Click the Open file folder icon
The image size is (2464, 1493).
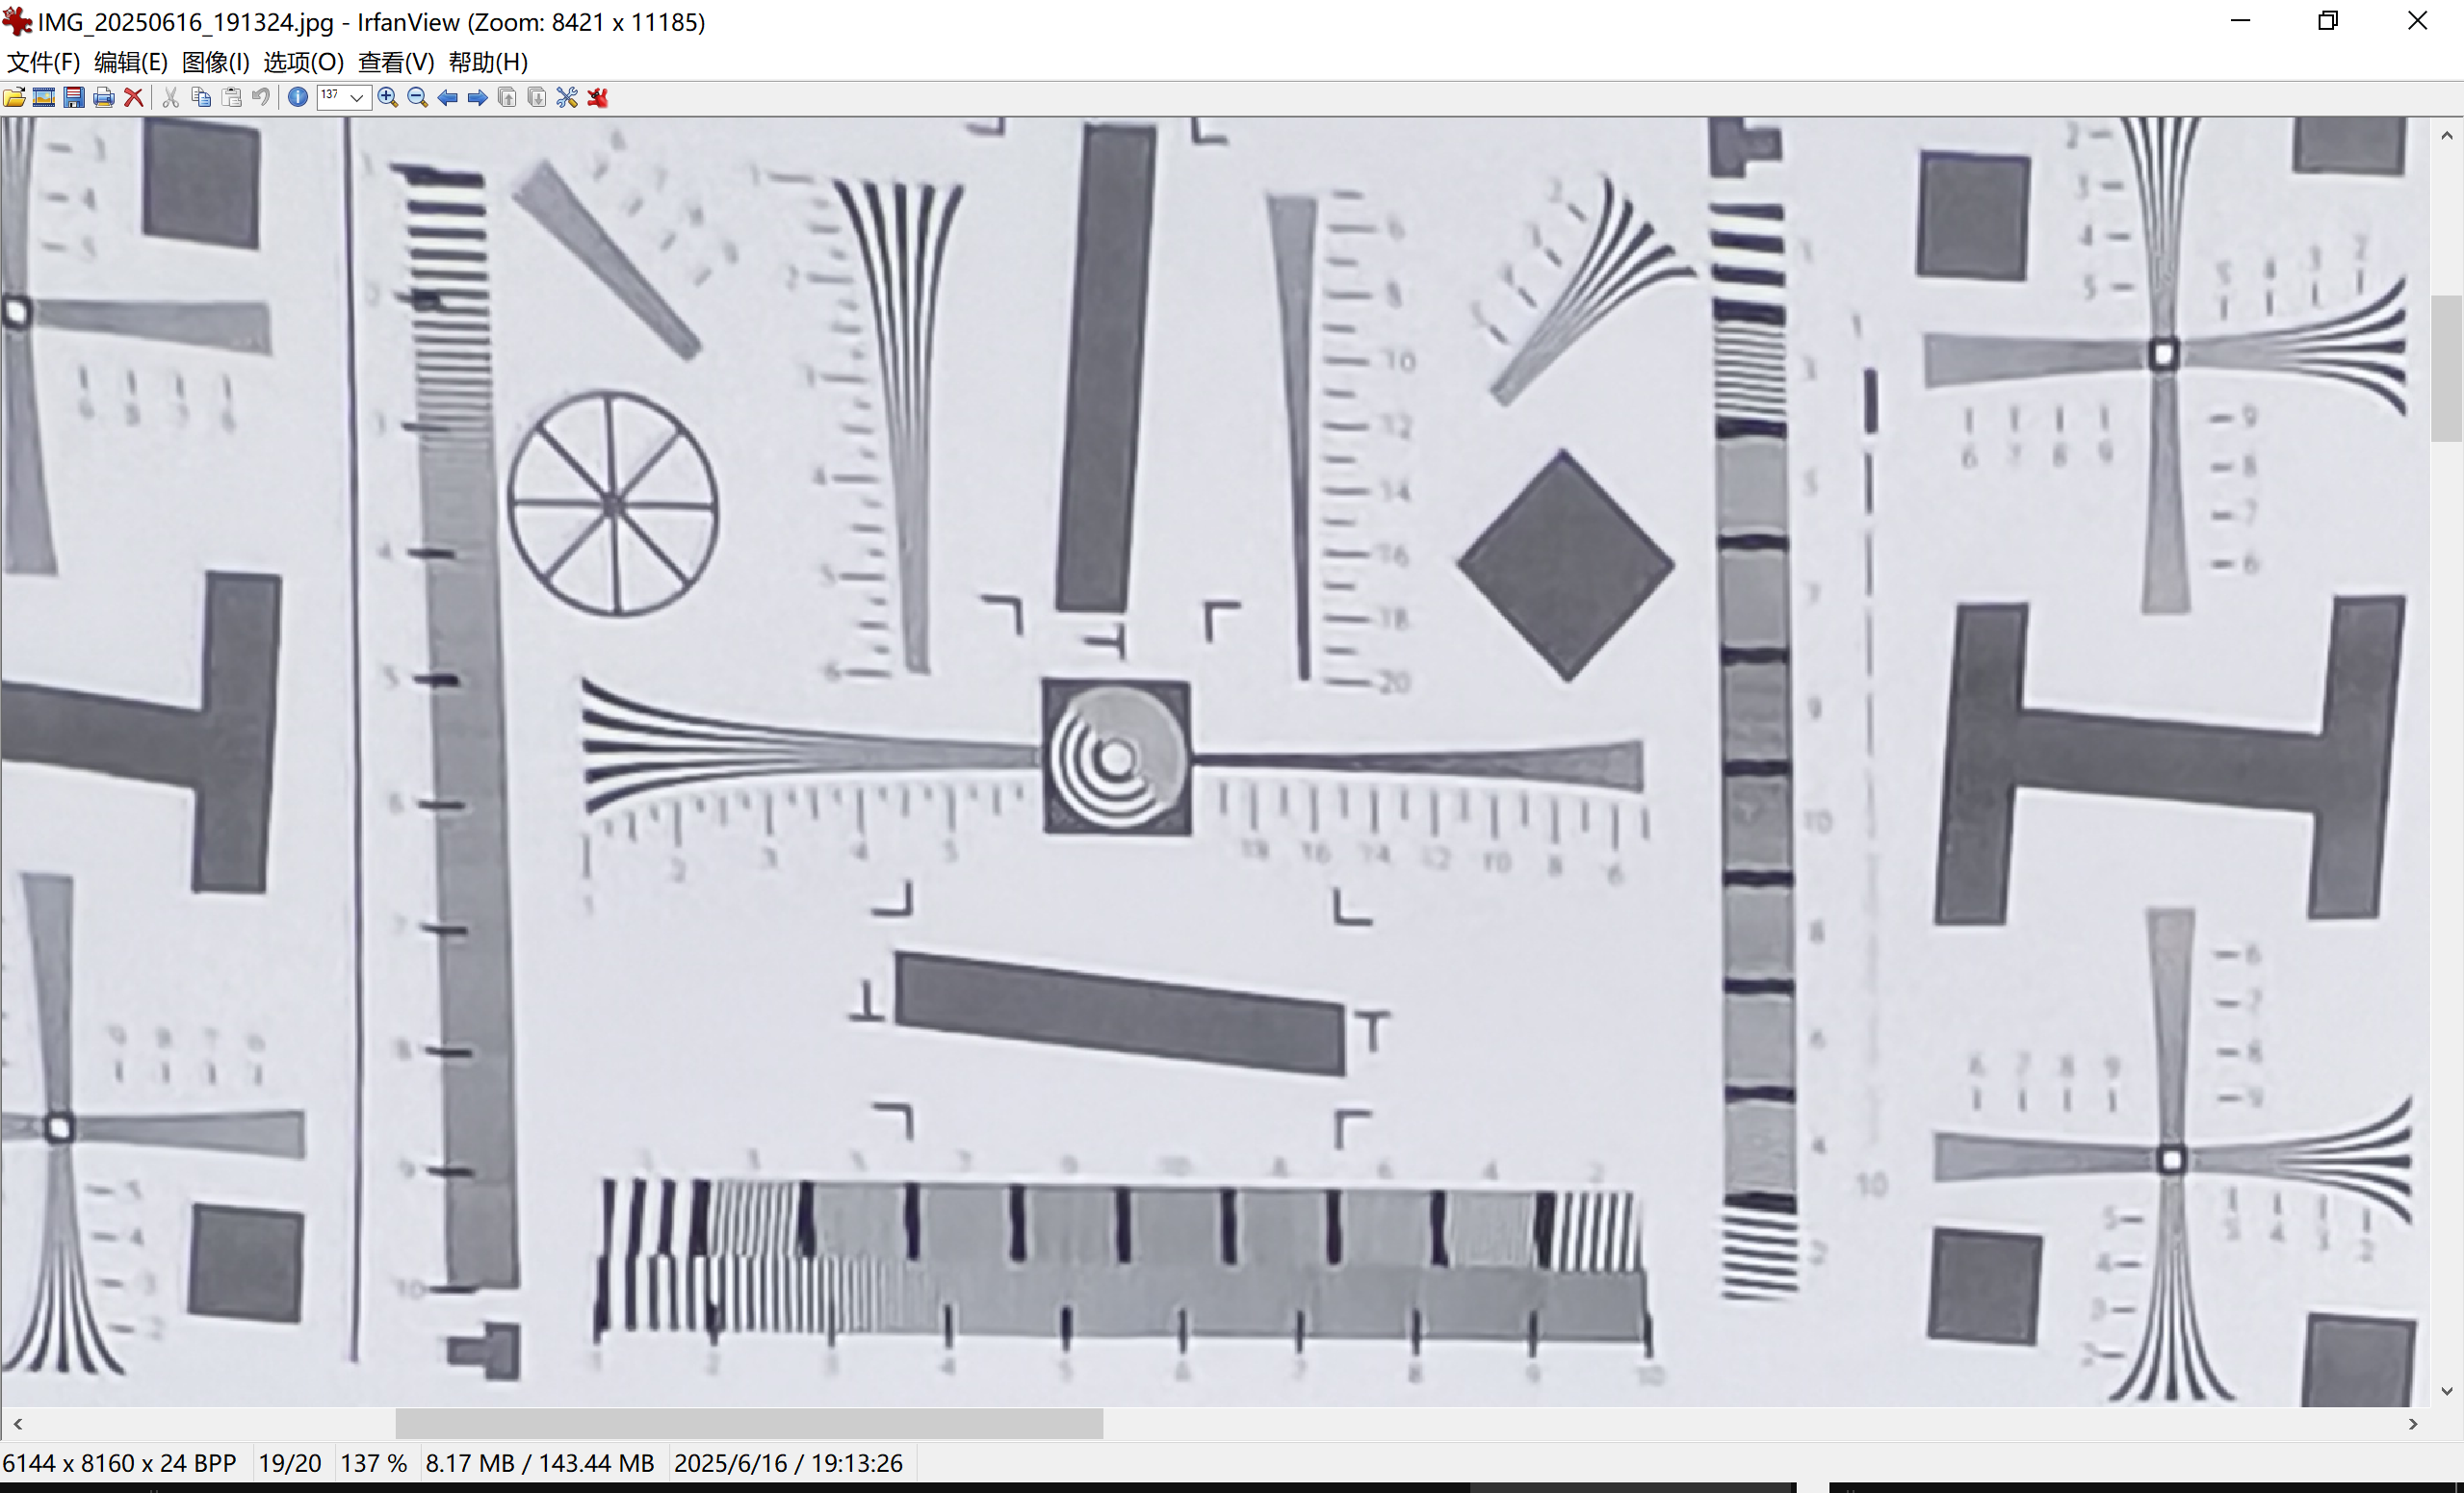(15, 97)
